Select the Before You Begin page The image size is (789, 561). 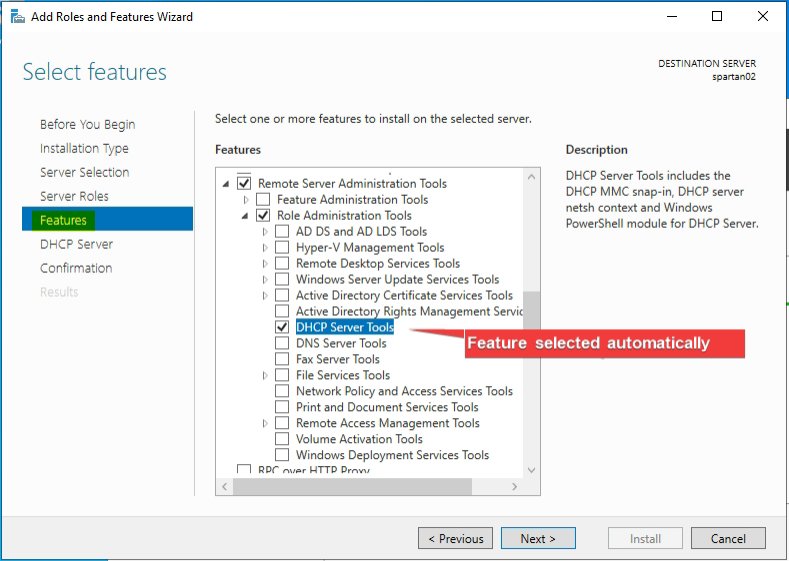tap(87, 124)
